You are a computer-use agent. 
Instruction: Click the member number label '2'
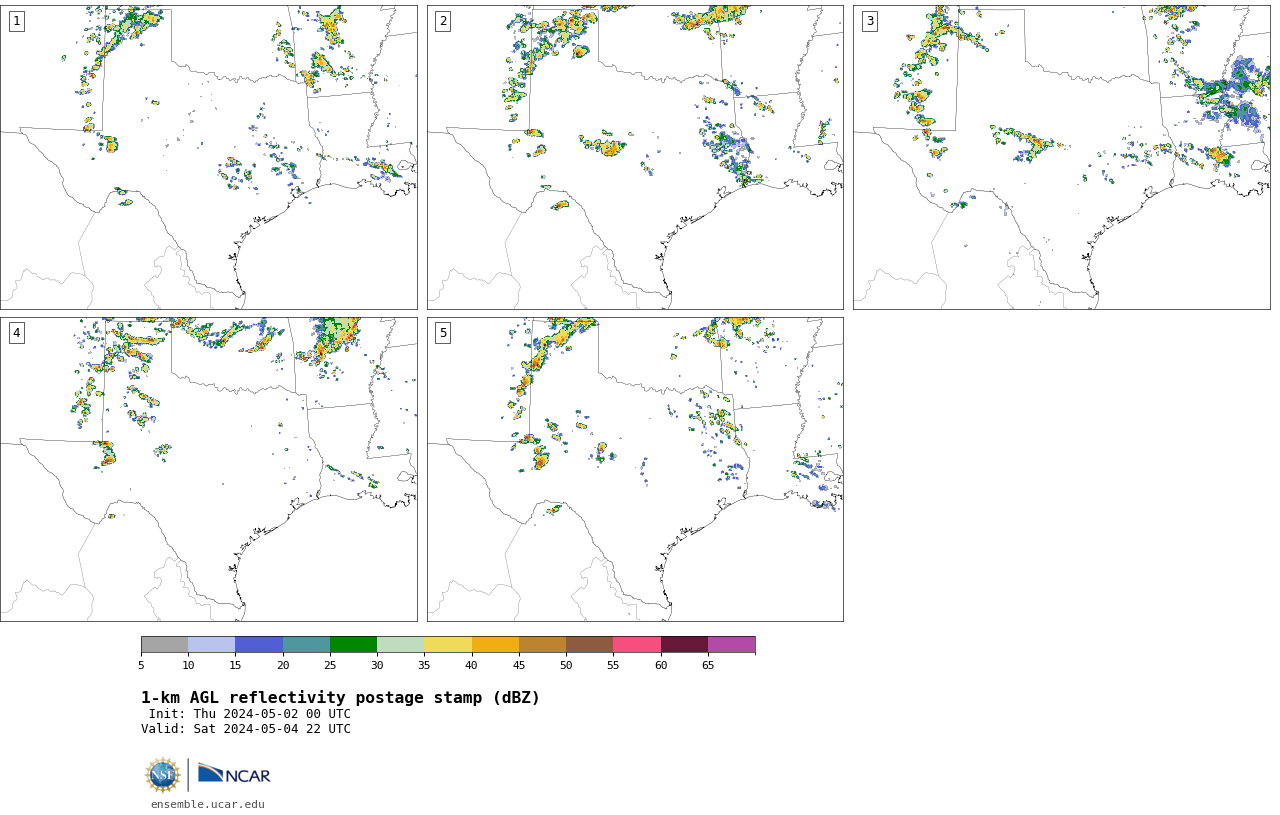tap(443, 21)
